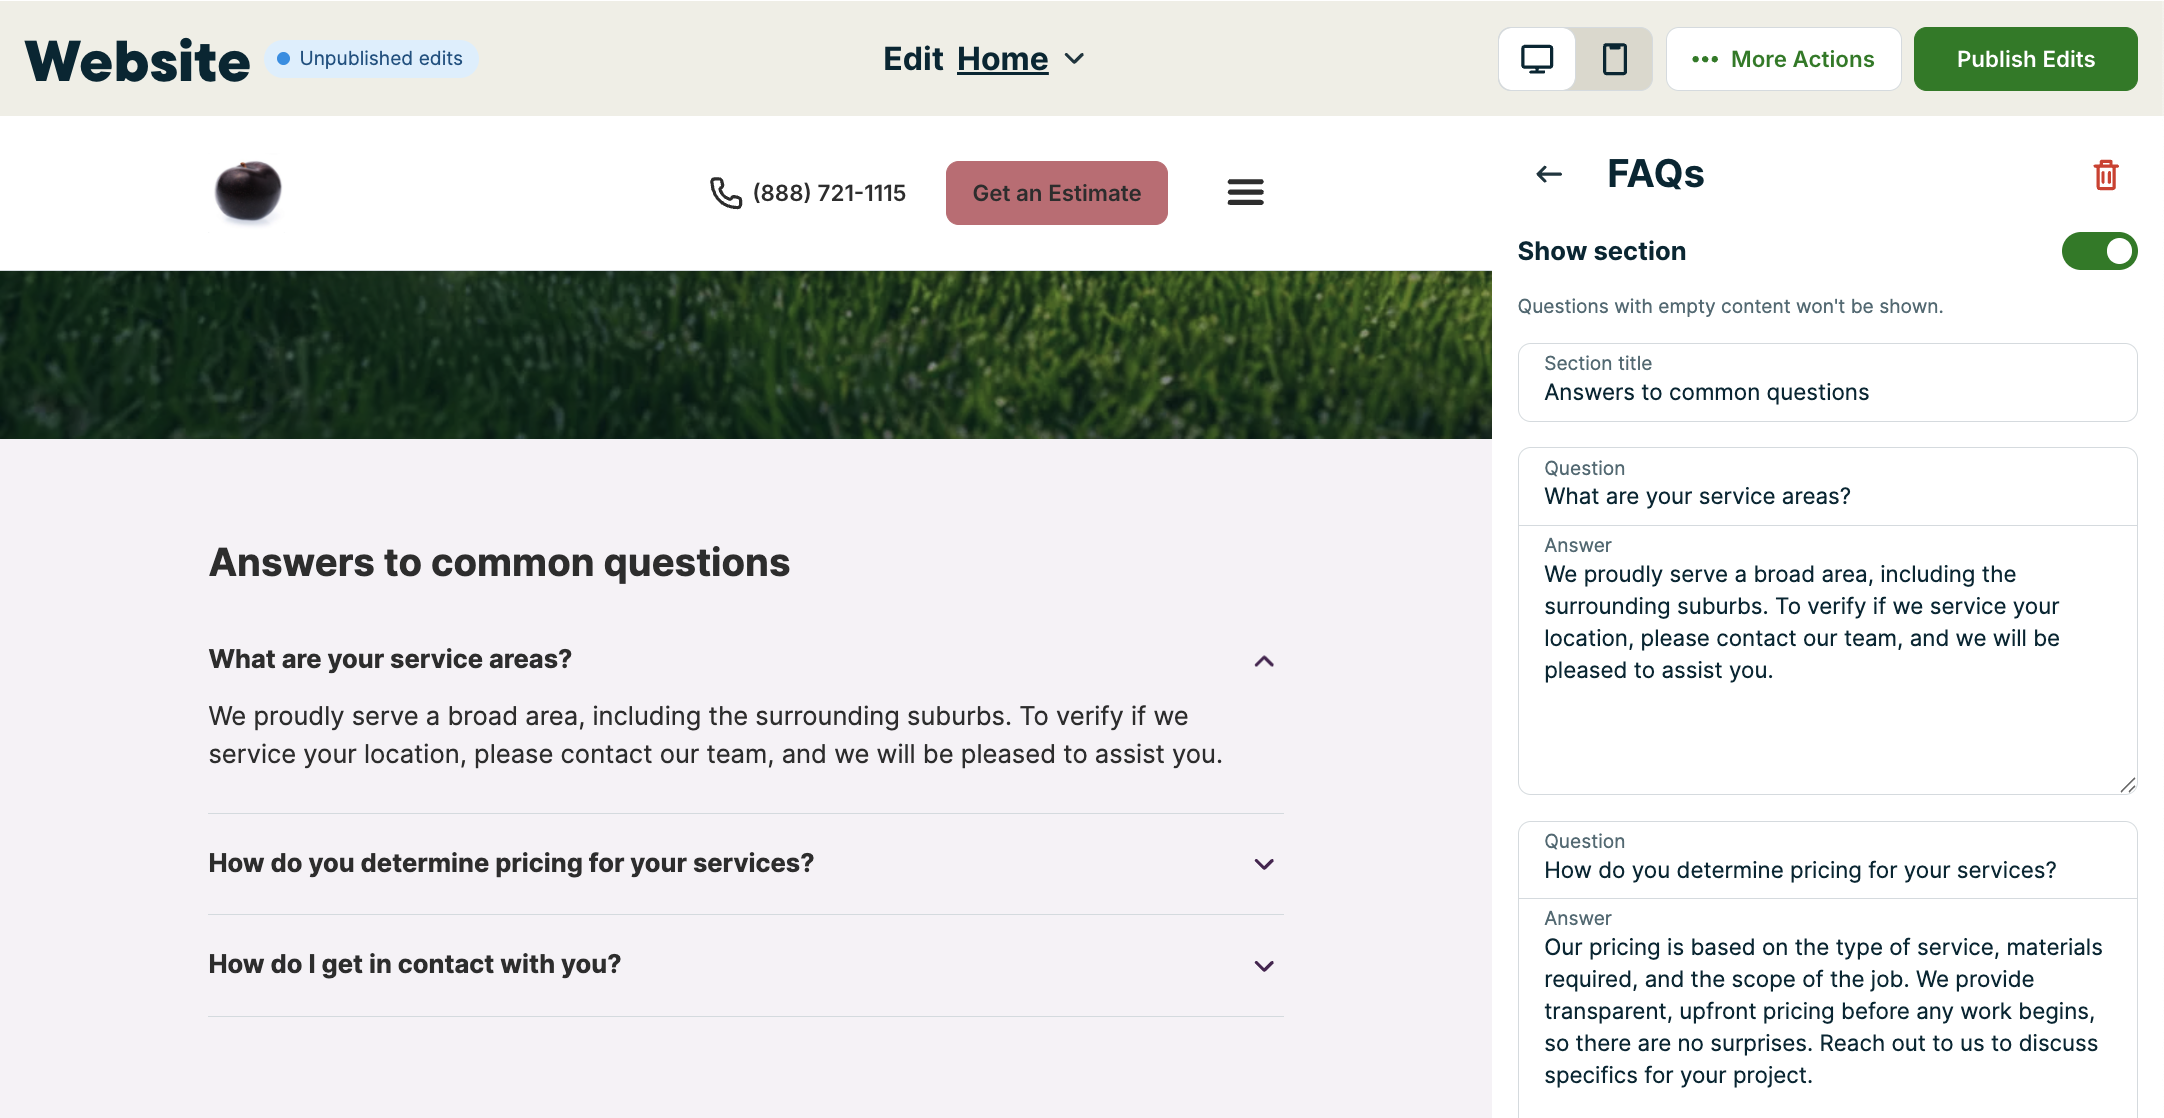Viewport: 2164px width, 1118px height.
Task: Expand the contact question chevron
Action: [x=1264, y=966]
